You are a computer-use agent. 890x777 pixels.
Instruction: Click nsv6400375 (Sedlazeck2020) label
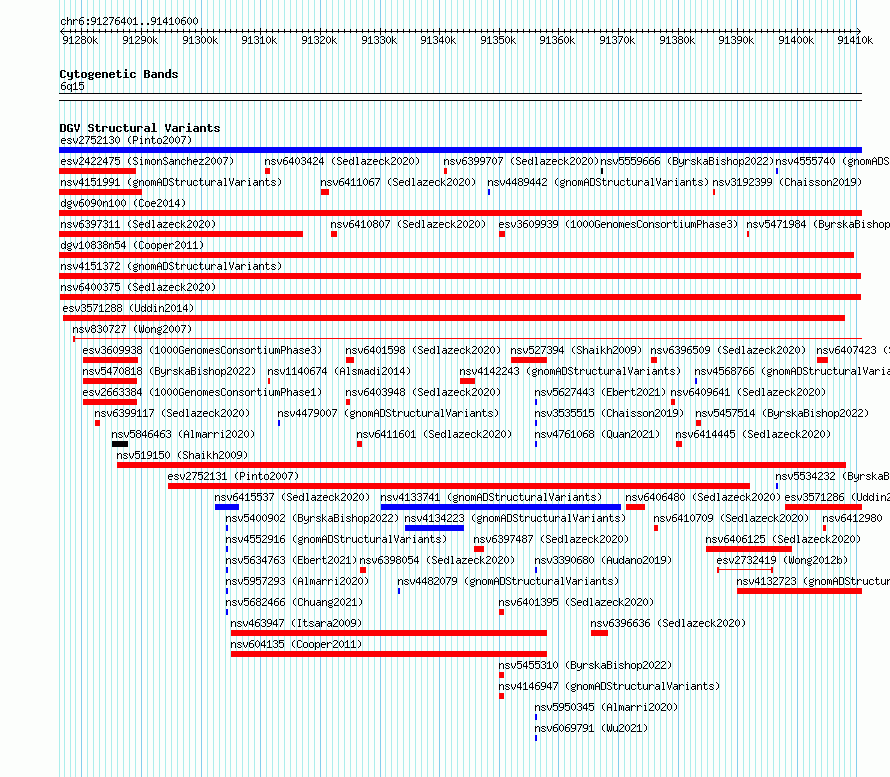click(138, 287)
